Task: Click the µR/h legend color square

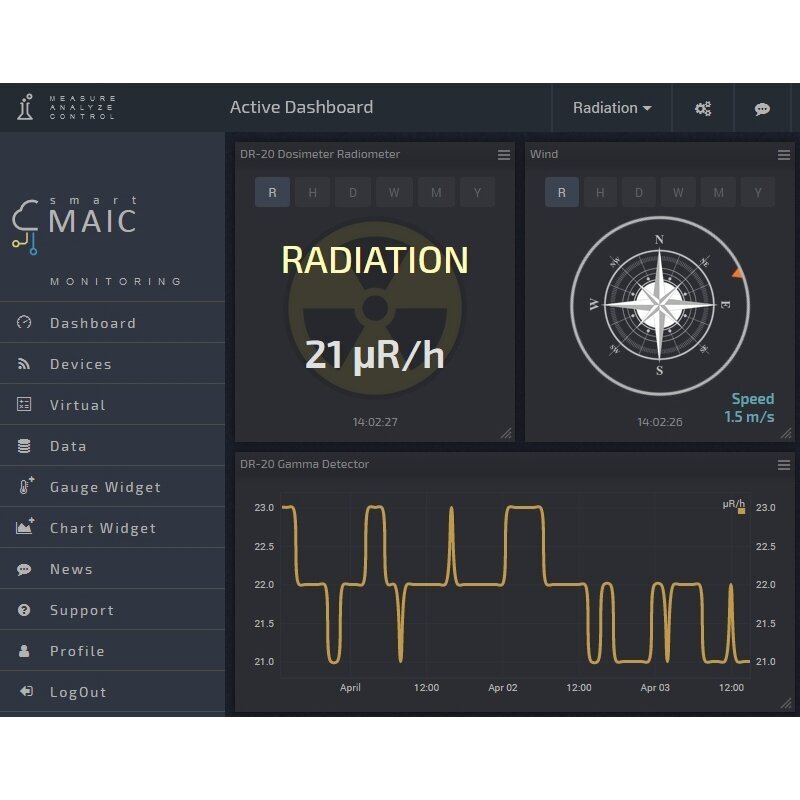Action: 741,511
